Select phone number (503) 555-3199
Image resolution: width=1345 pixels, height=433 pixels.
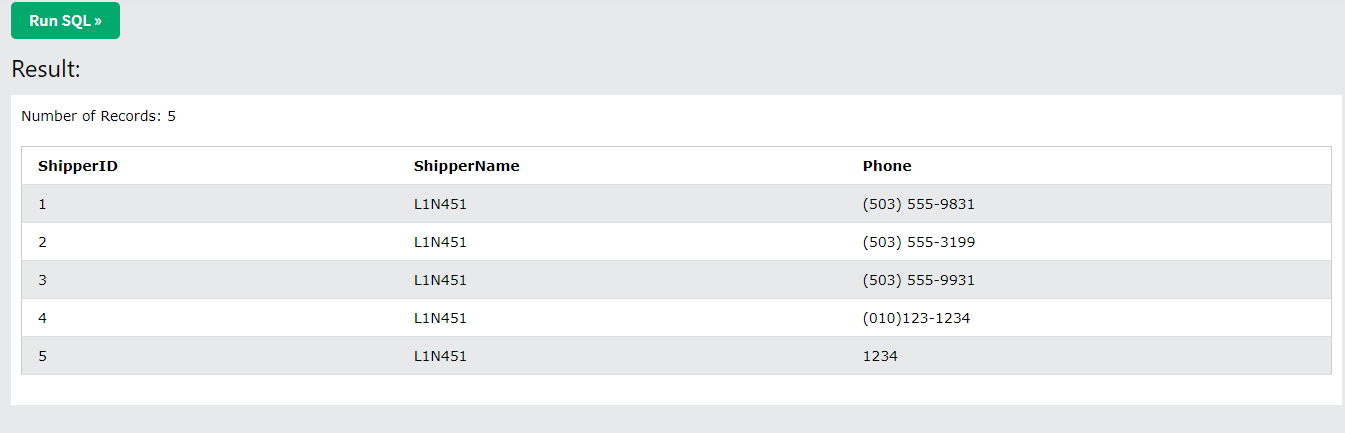(x=918, y=242)
